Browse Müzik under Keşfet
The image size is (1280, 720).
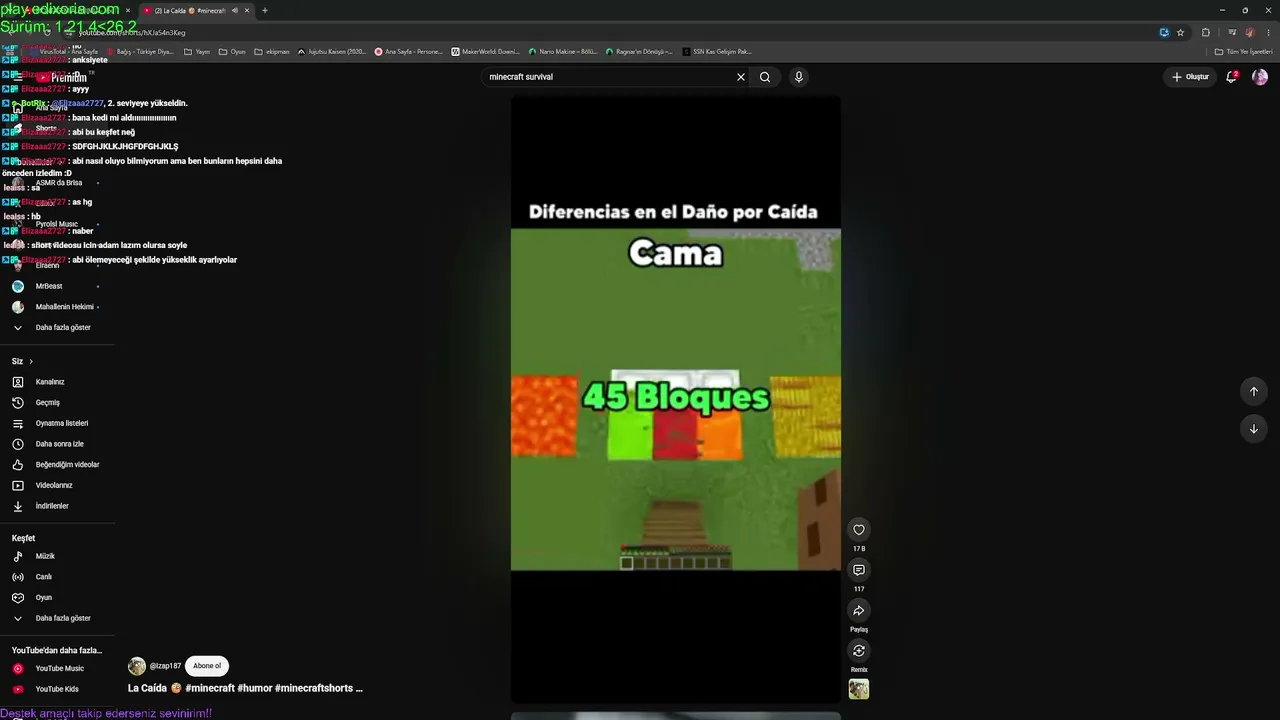coord(58,556)
